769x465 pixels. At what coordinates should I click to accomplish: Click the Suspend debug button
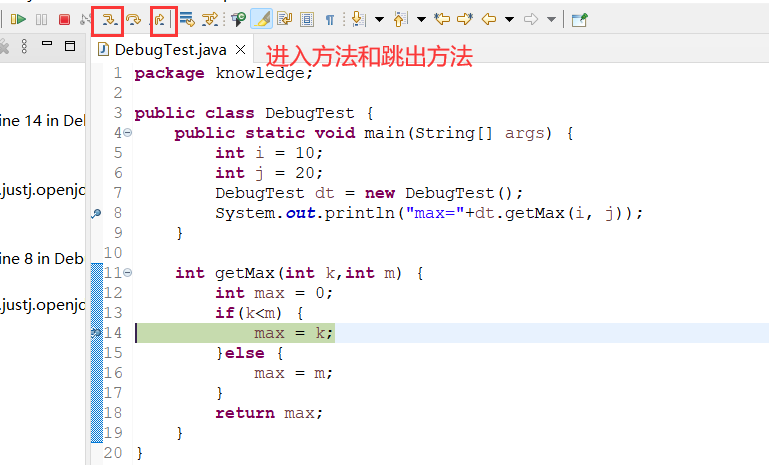click(42, 20)
